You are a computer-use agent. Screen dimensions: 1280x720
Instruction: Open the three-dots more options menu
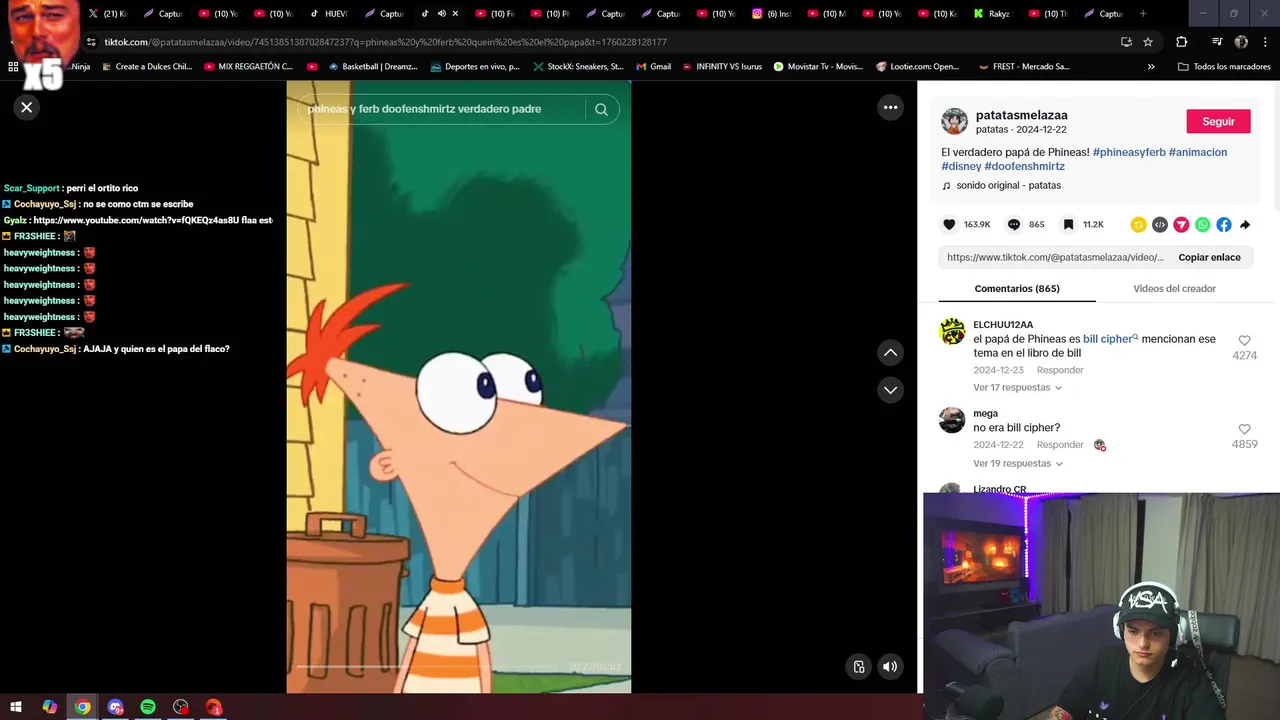pos(890,107)
